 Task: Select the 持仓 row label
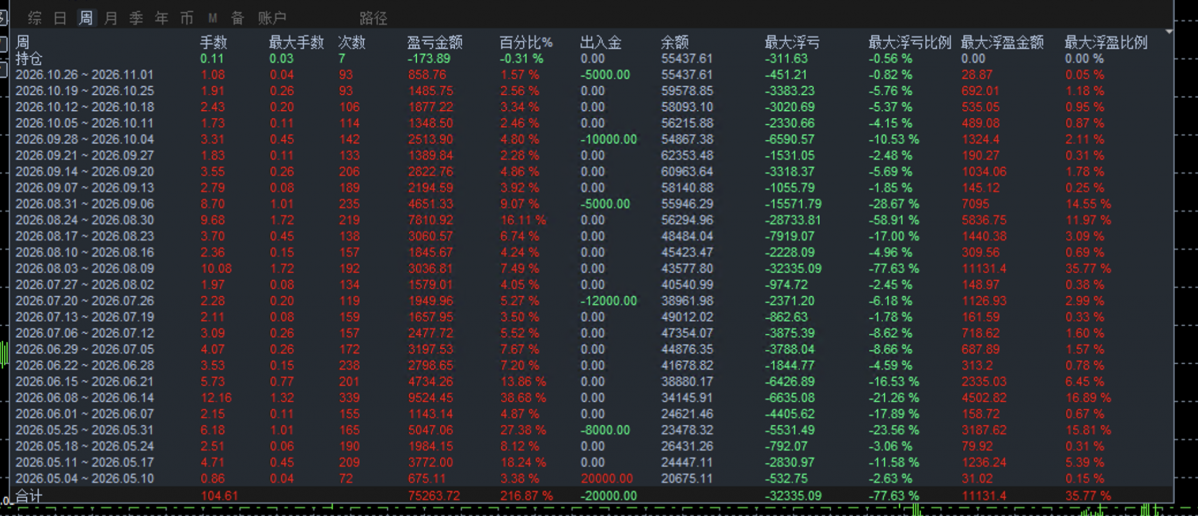[29, 58]
